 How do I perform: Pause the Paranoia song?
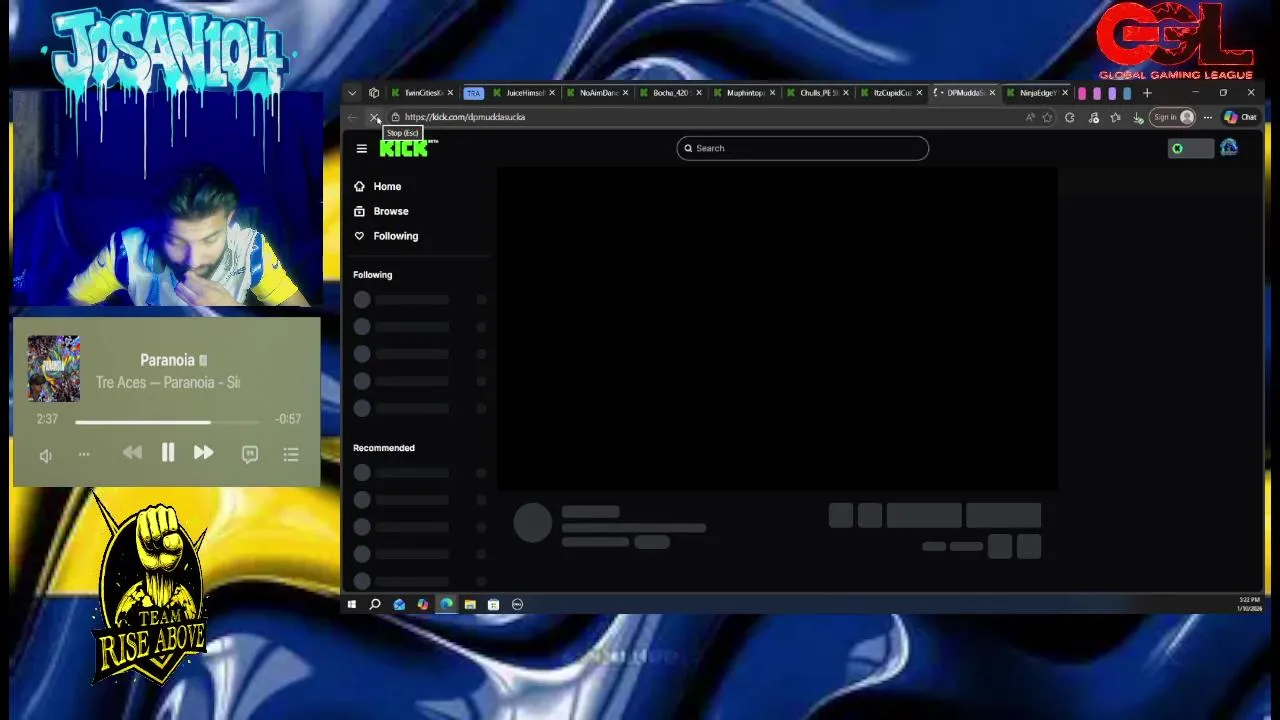(x=168, y=453)
